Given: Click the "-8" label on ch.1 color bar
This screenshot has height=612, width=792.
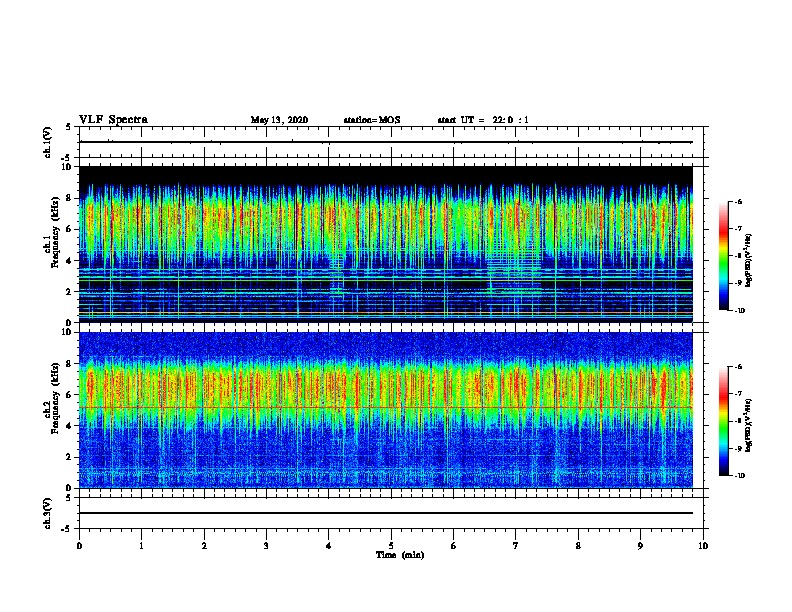Looking at the screenshot, I should coord(738,256).
